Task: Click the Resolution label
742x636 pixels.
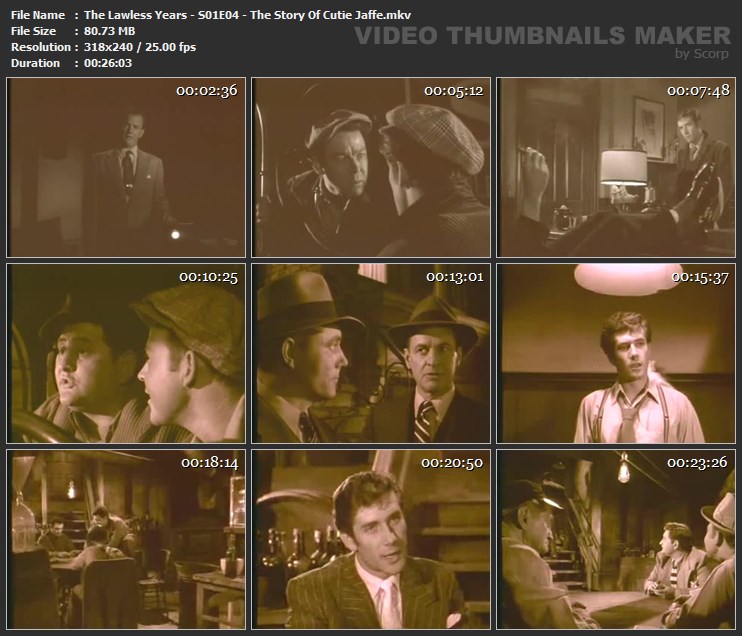Action: [x=41, y=47]
